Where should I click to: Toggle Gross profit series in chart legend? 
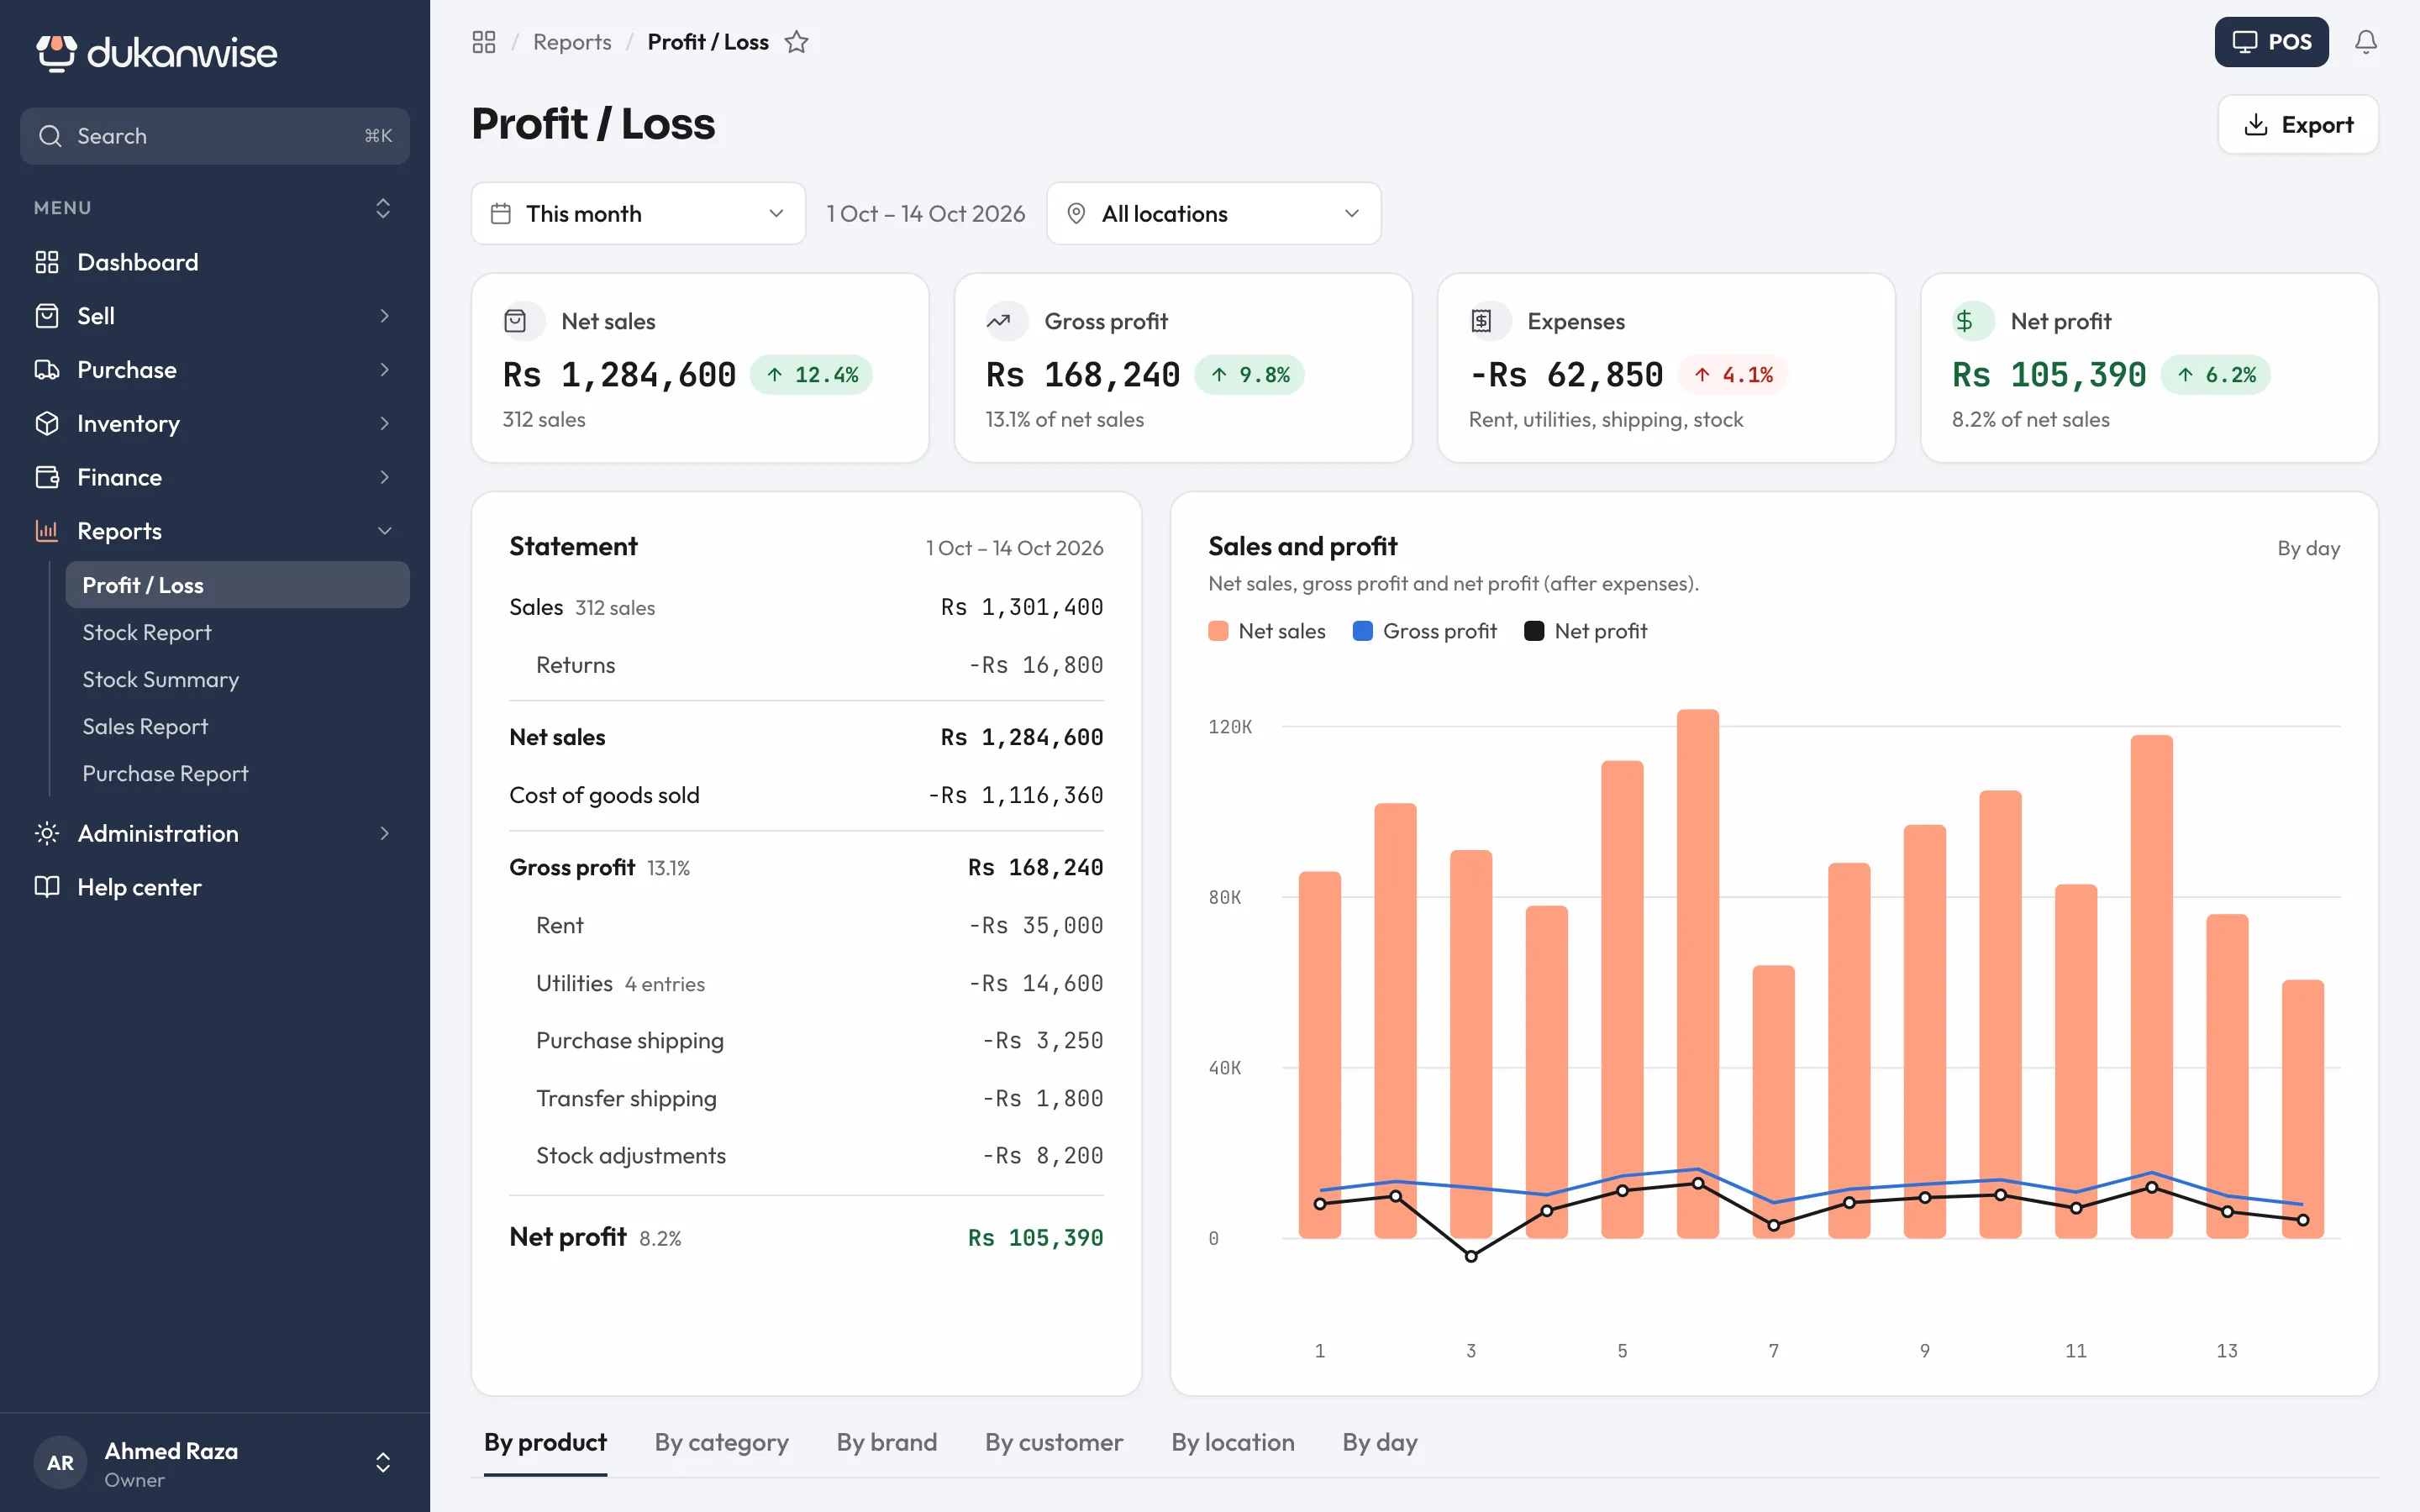(x=1424, y=631)
